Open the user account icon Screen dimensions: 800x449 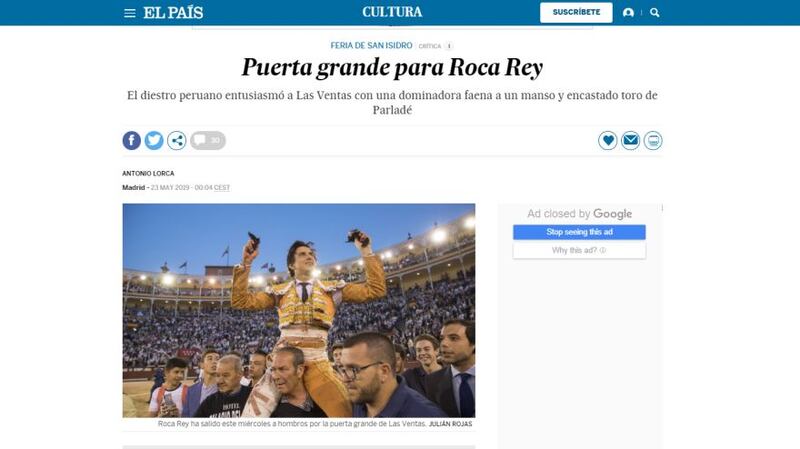click(x=628, y=13)
